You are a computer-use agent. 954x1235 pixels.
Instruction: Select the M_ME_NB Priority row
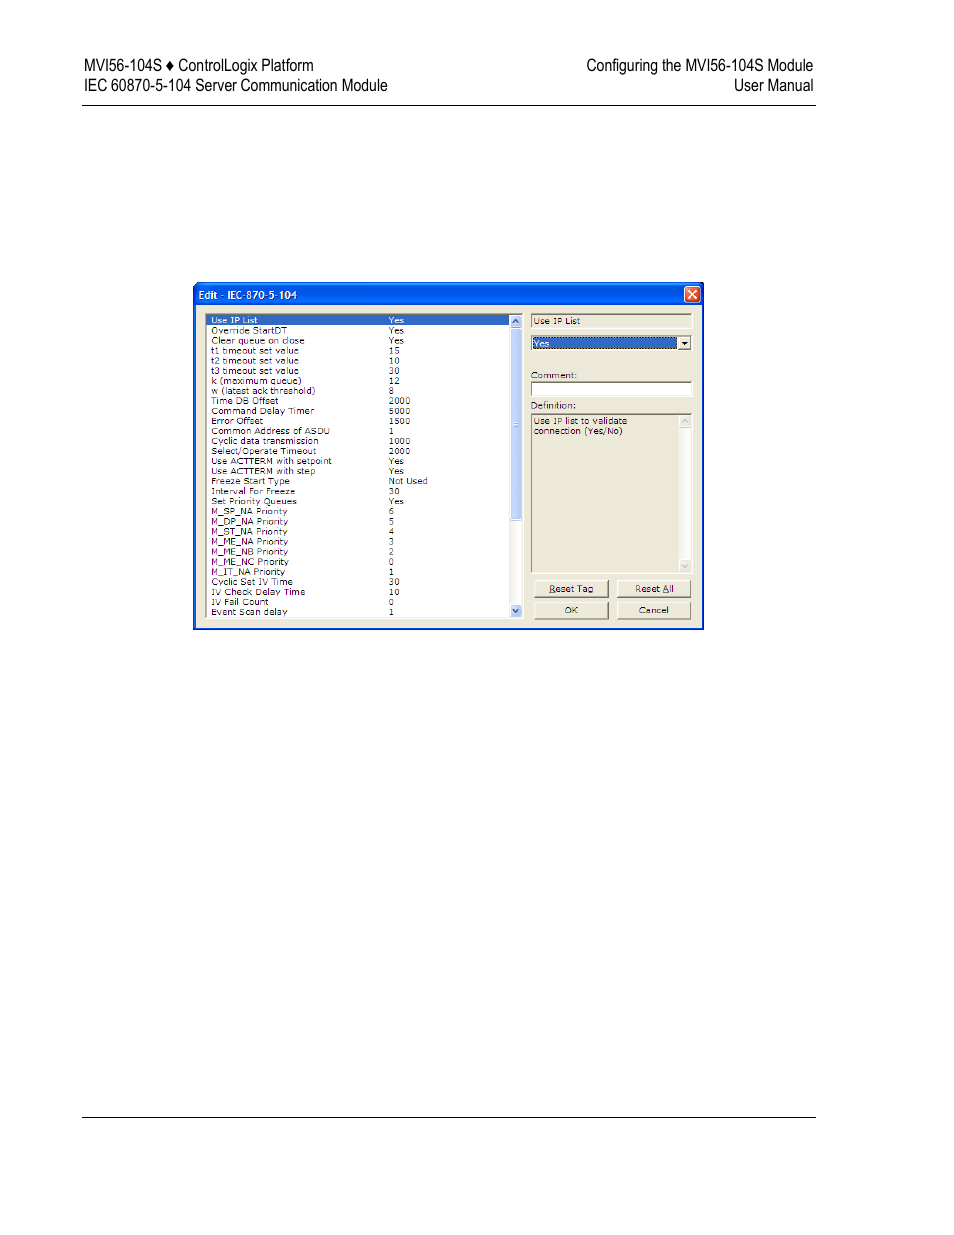[x=358, y=551]
